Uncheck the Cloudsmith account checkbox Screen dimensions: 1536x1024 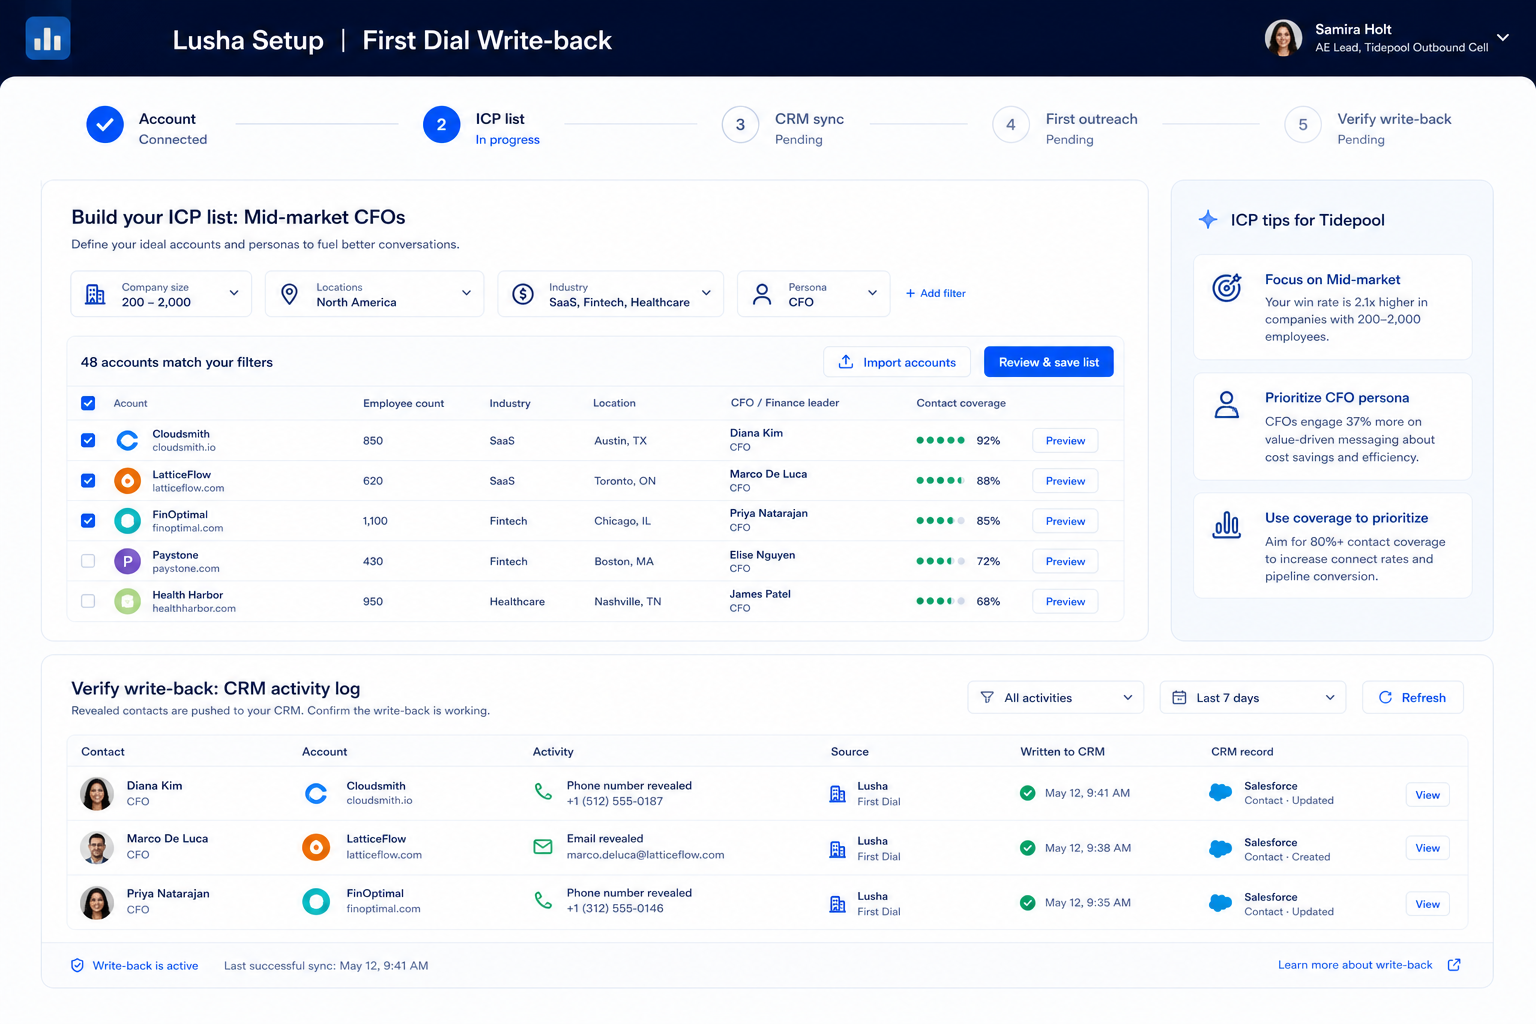pos(88,440)
